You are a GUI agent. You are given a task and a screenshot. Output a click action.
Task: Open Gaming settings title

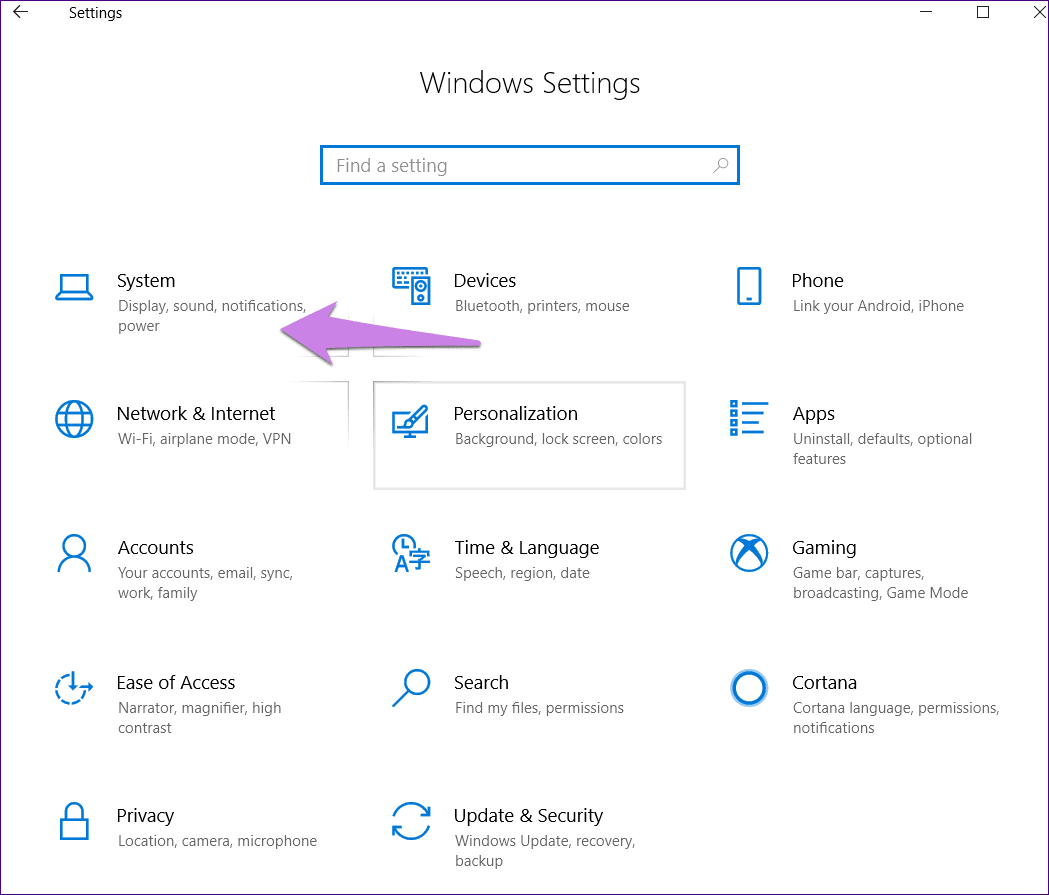click(824, 548)
